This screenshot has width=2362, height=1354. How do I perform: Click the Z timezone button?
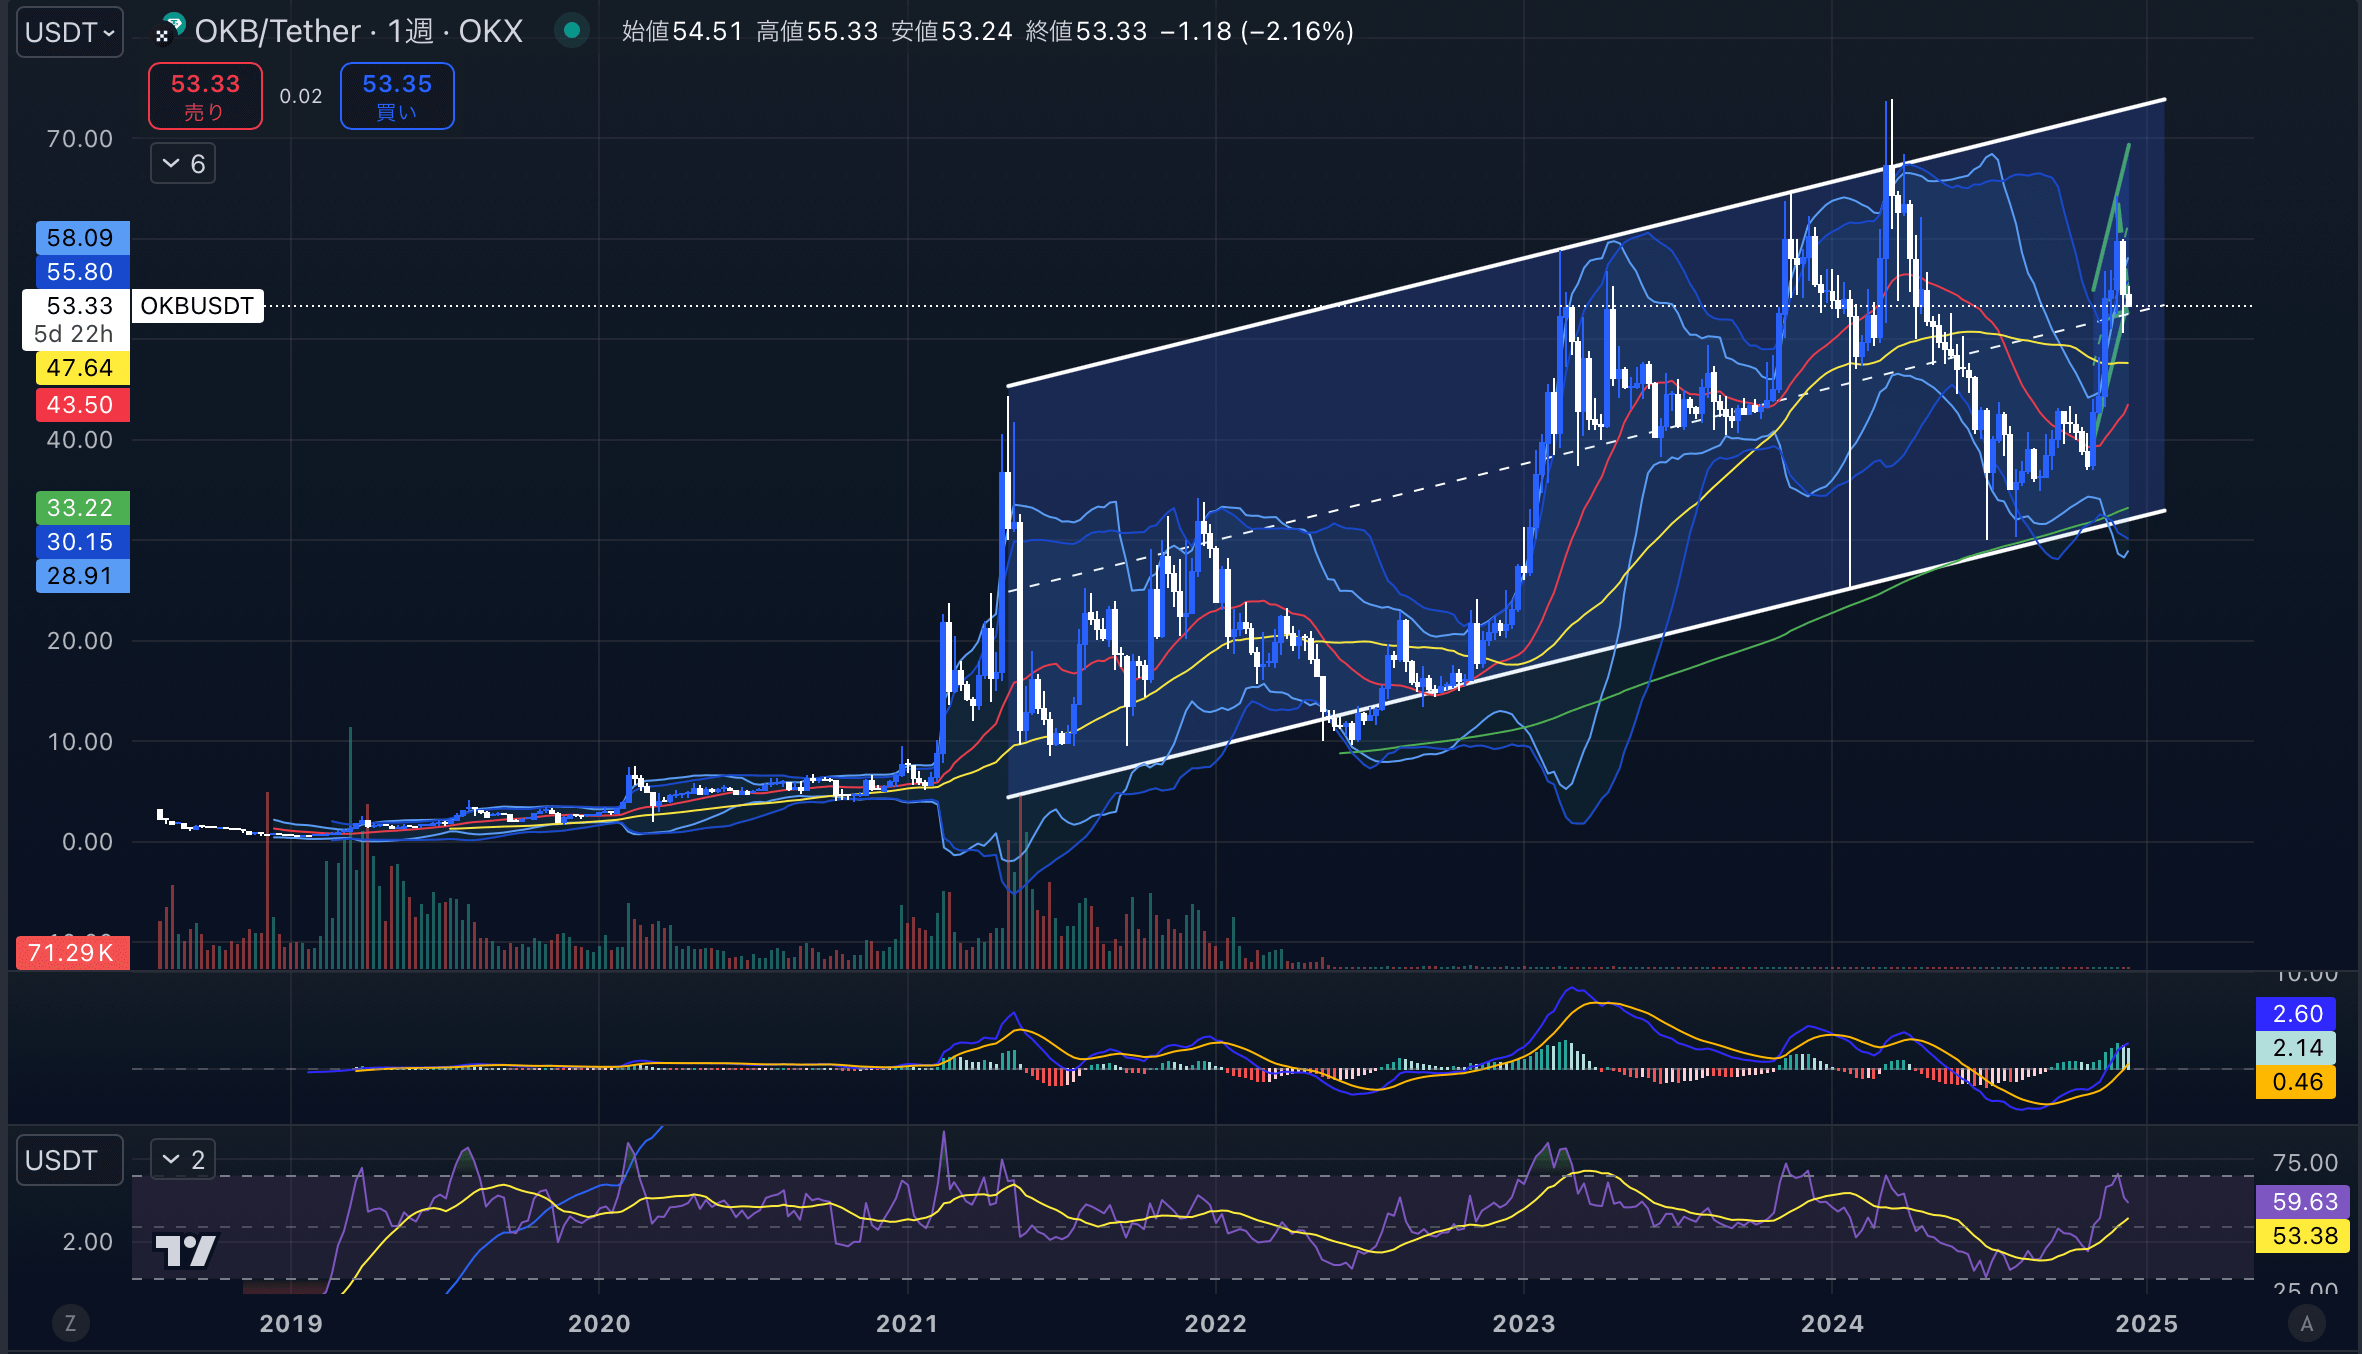pyautogui.click(x=70, y=1324)
